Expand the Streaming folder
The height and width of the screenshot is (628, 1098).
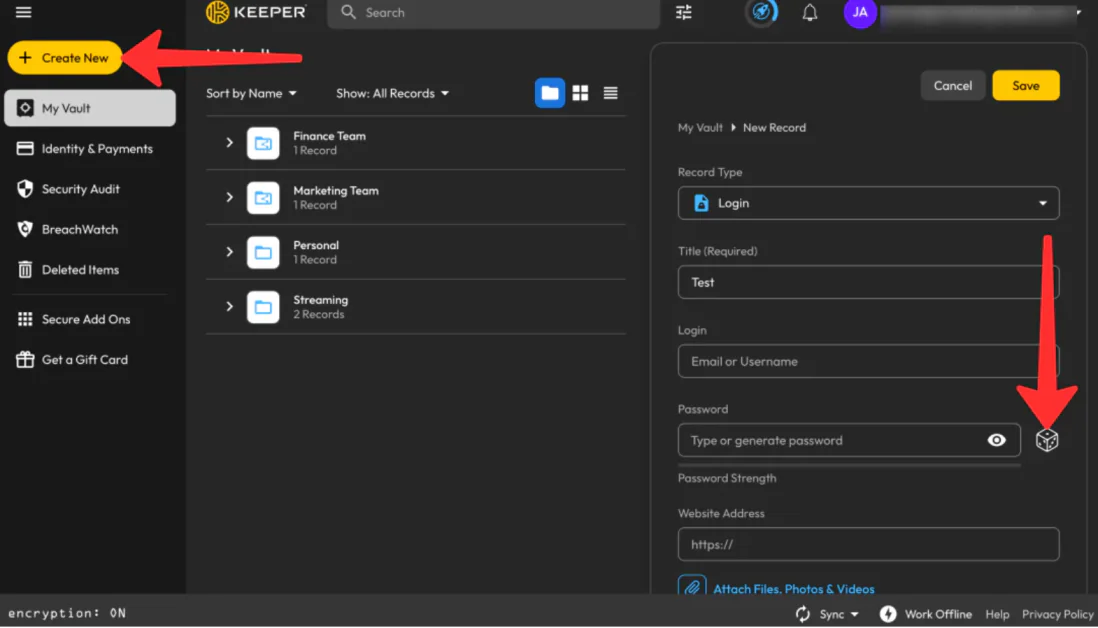[229, 307]
